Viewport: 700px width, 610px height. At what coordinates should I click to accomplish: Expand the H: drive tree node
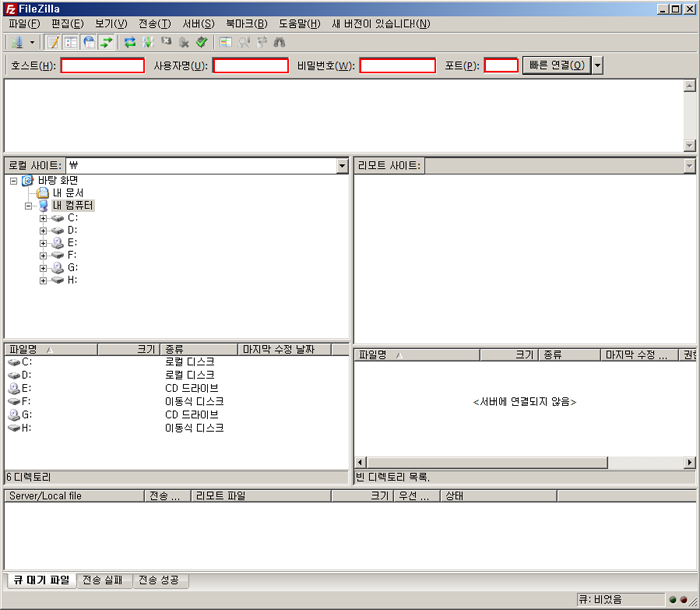coord(43,280)
